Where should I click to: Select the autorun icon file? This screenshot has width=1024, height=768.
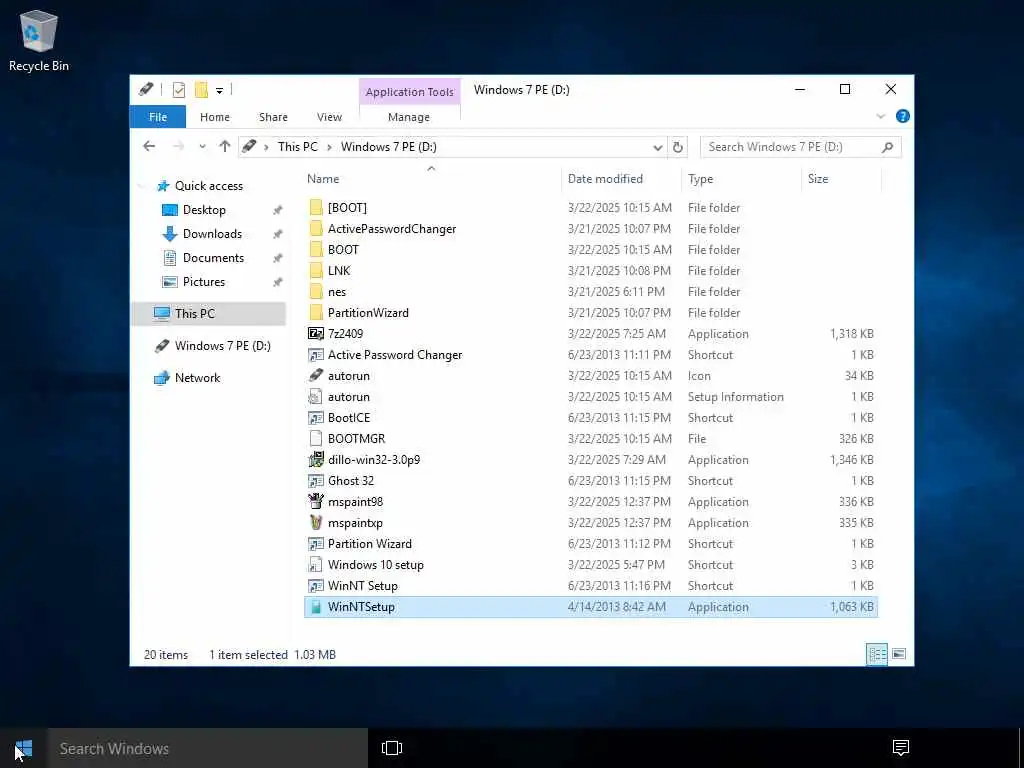349,376
